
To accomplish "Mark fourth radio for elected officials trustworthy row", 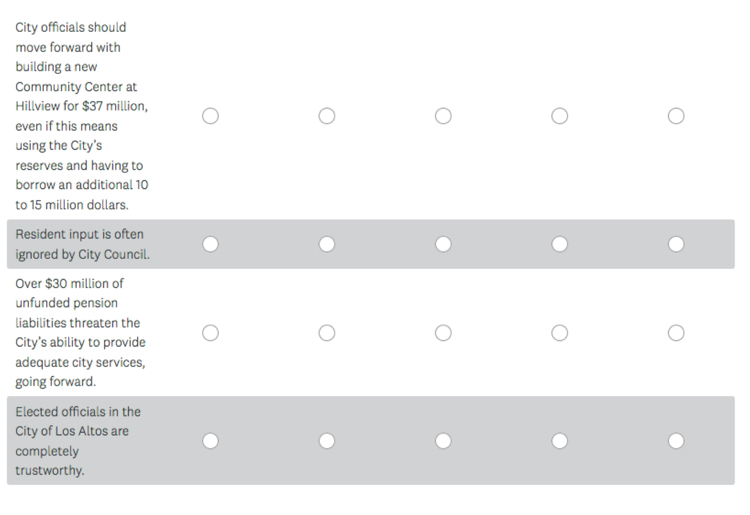I will pos(560,441).
